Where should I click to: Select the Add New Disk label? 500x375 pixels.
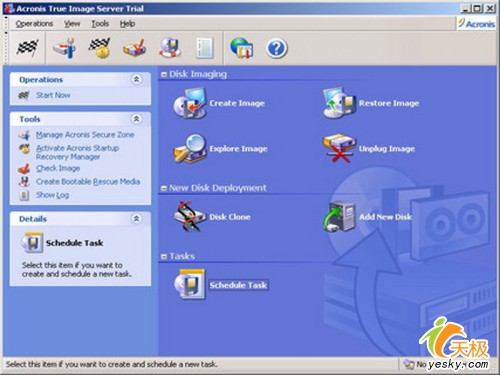(386, 217)
